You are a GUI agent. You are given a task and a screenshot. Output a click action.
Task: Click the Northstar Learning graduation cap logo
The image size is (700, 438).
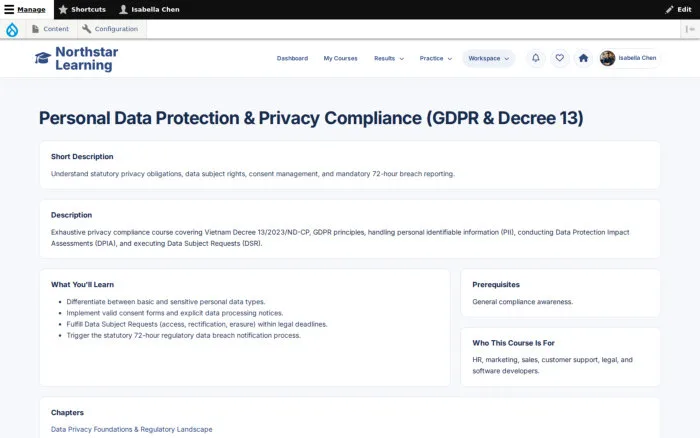coord(43,58)
